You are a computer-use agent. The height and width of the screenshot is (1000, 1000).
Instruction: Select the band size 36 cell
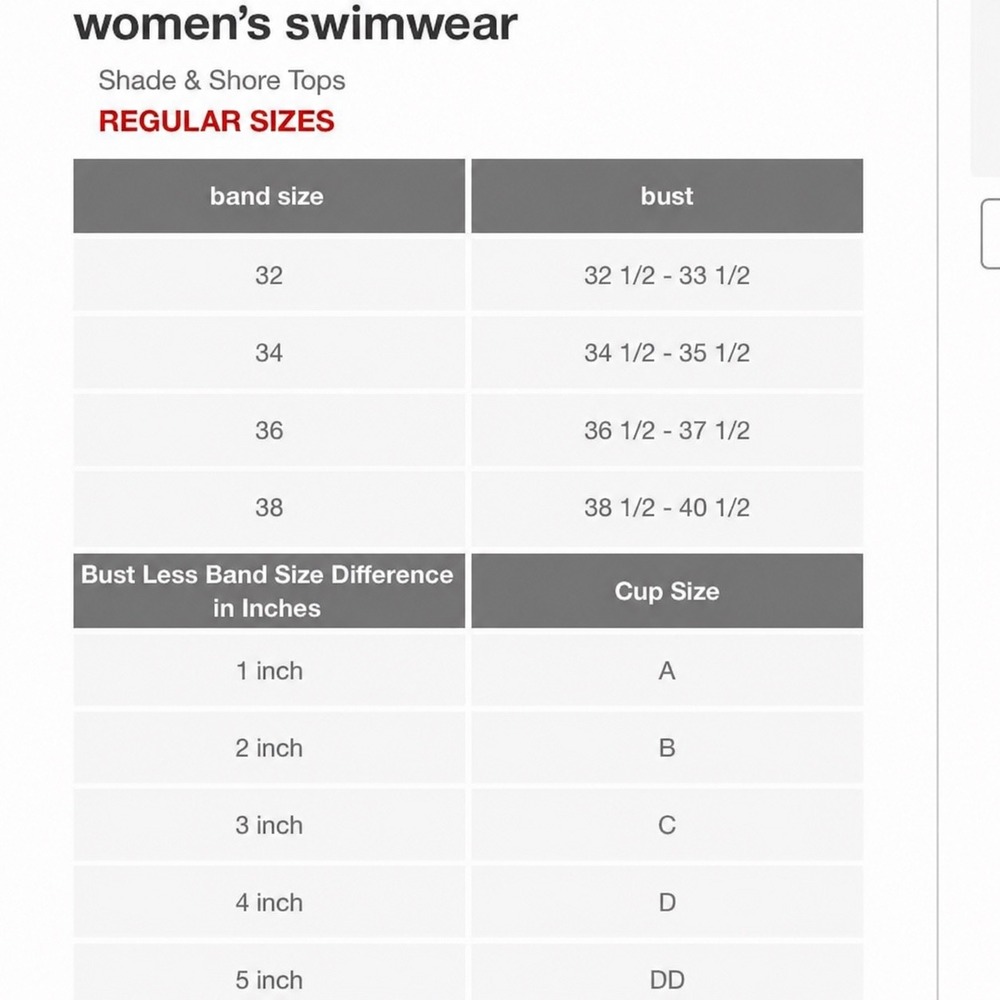pyautogui.click(x=268, y=430)
